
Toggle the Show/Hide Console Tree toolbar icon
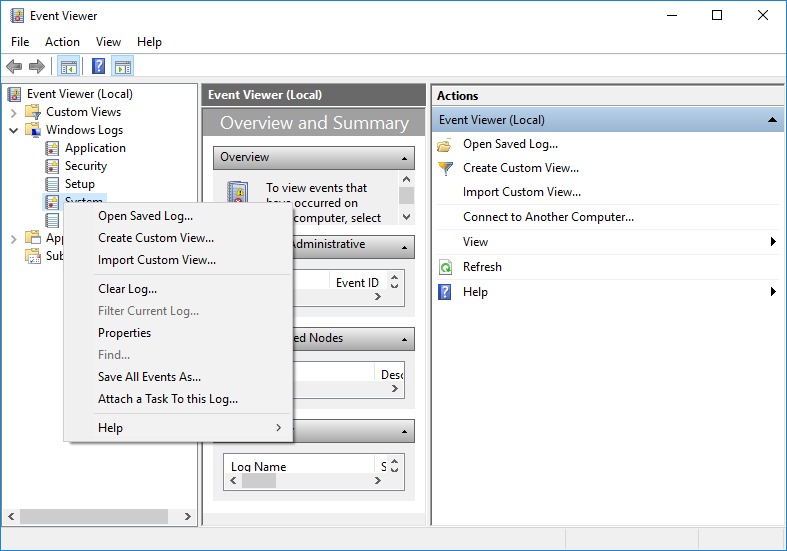(69, 67)
